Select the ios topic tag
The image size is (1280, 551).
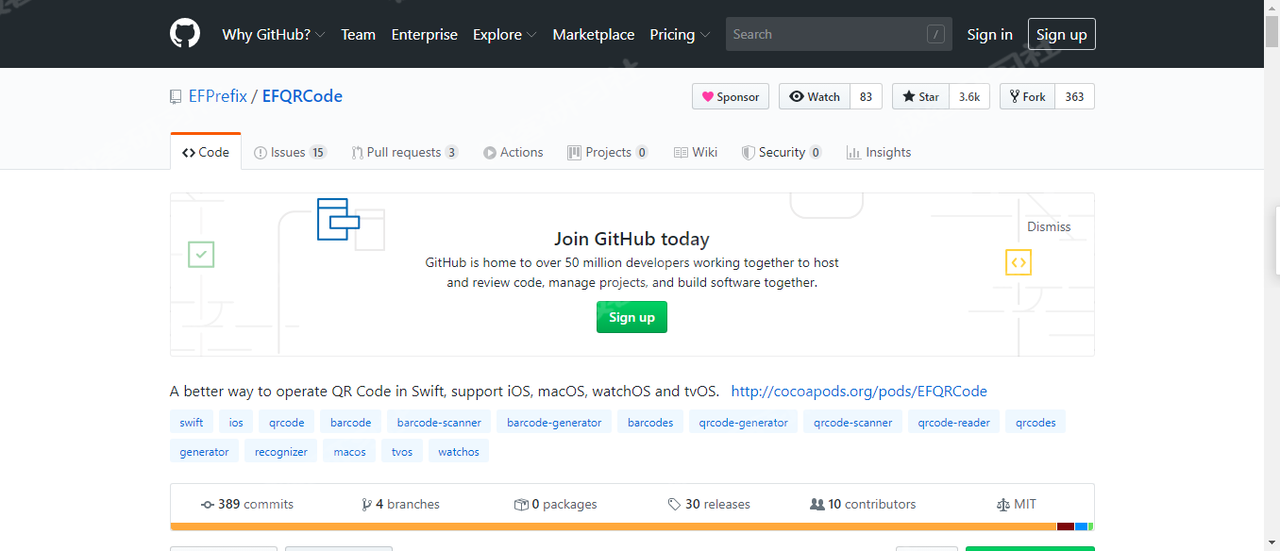236,422
